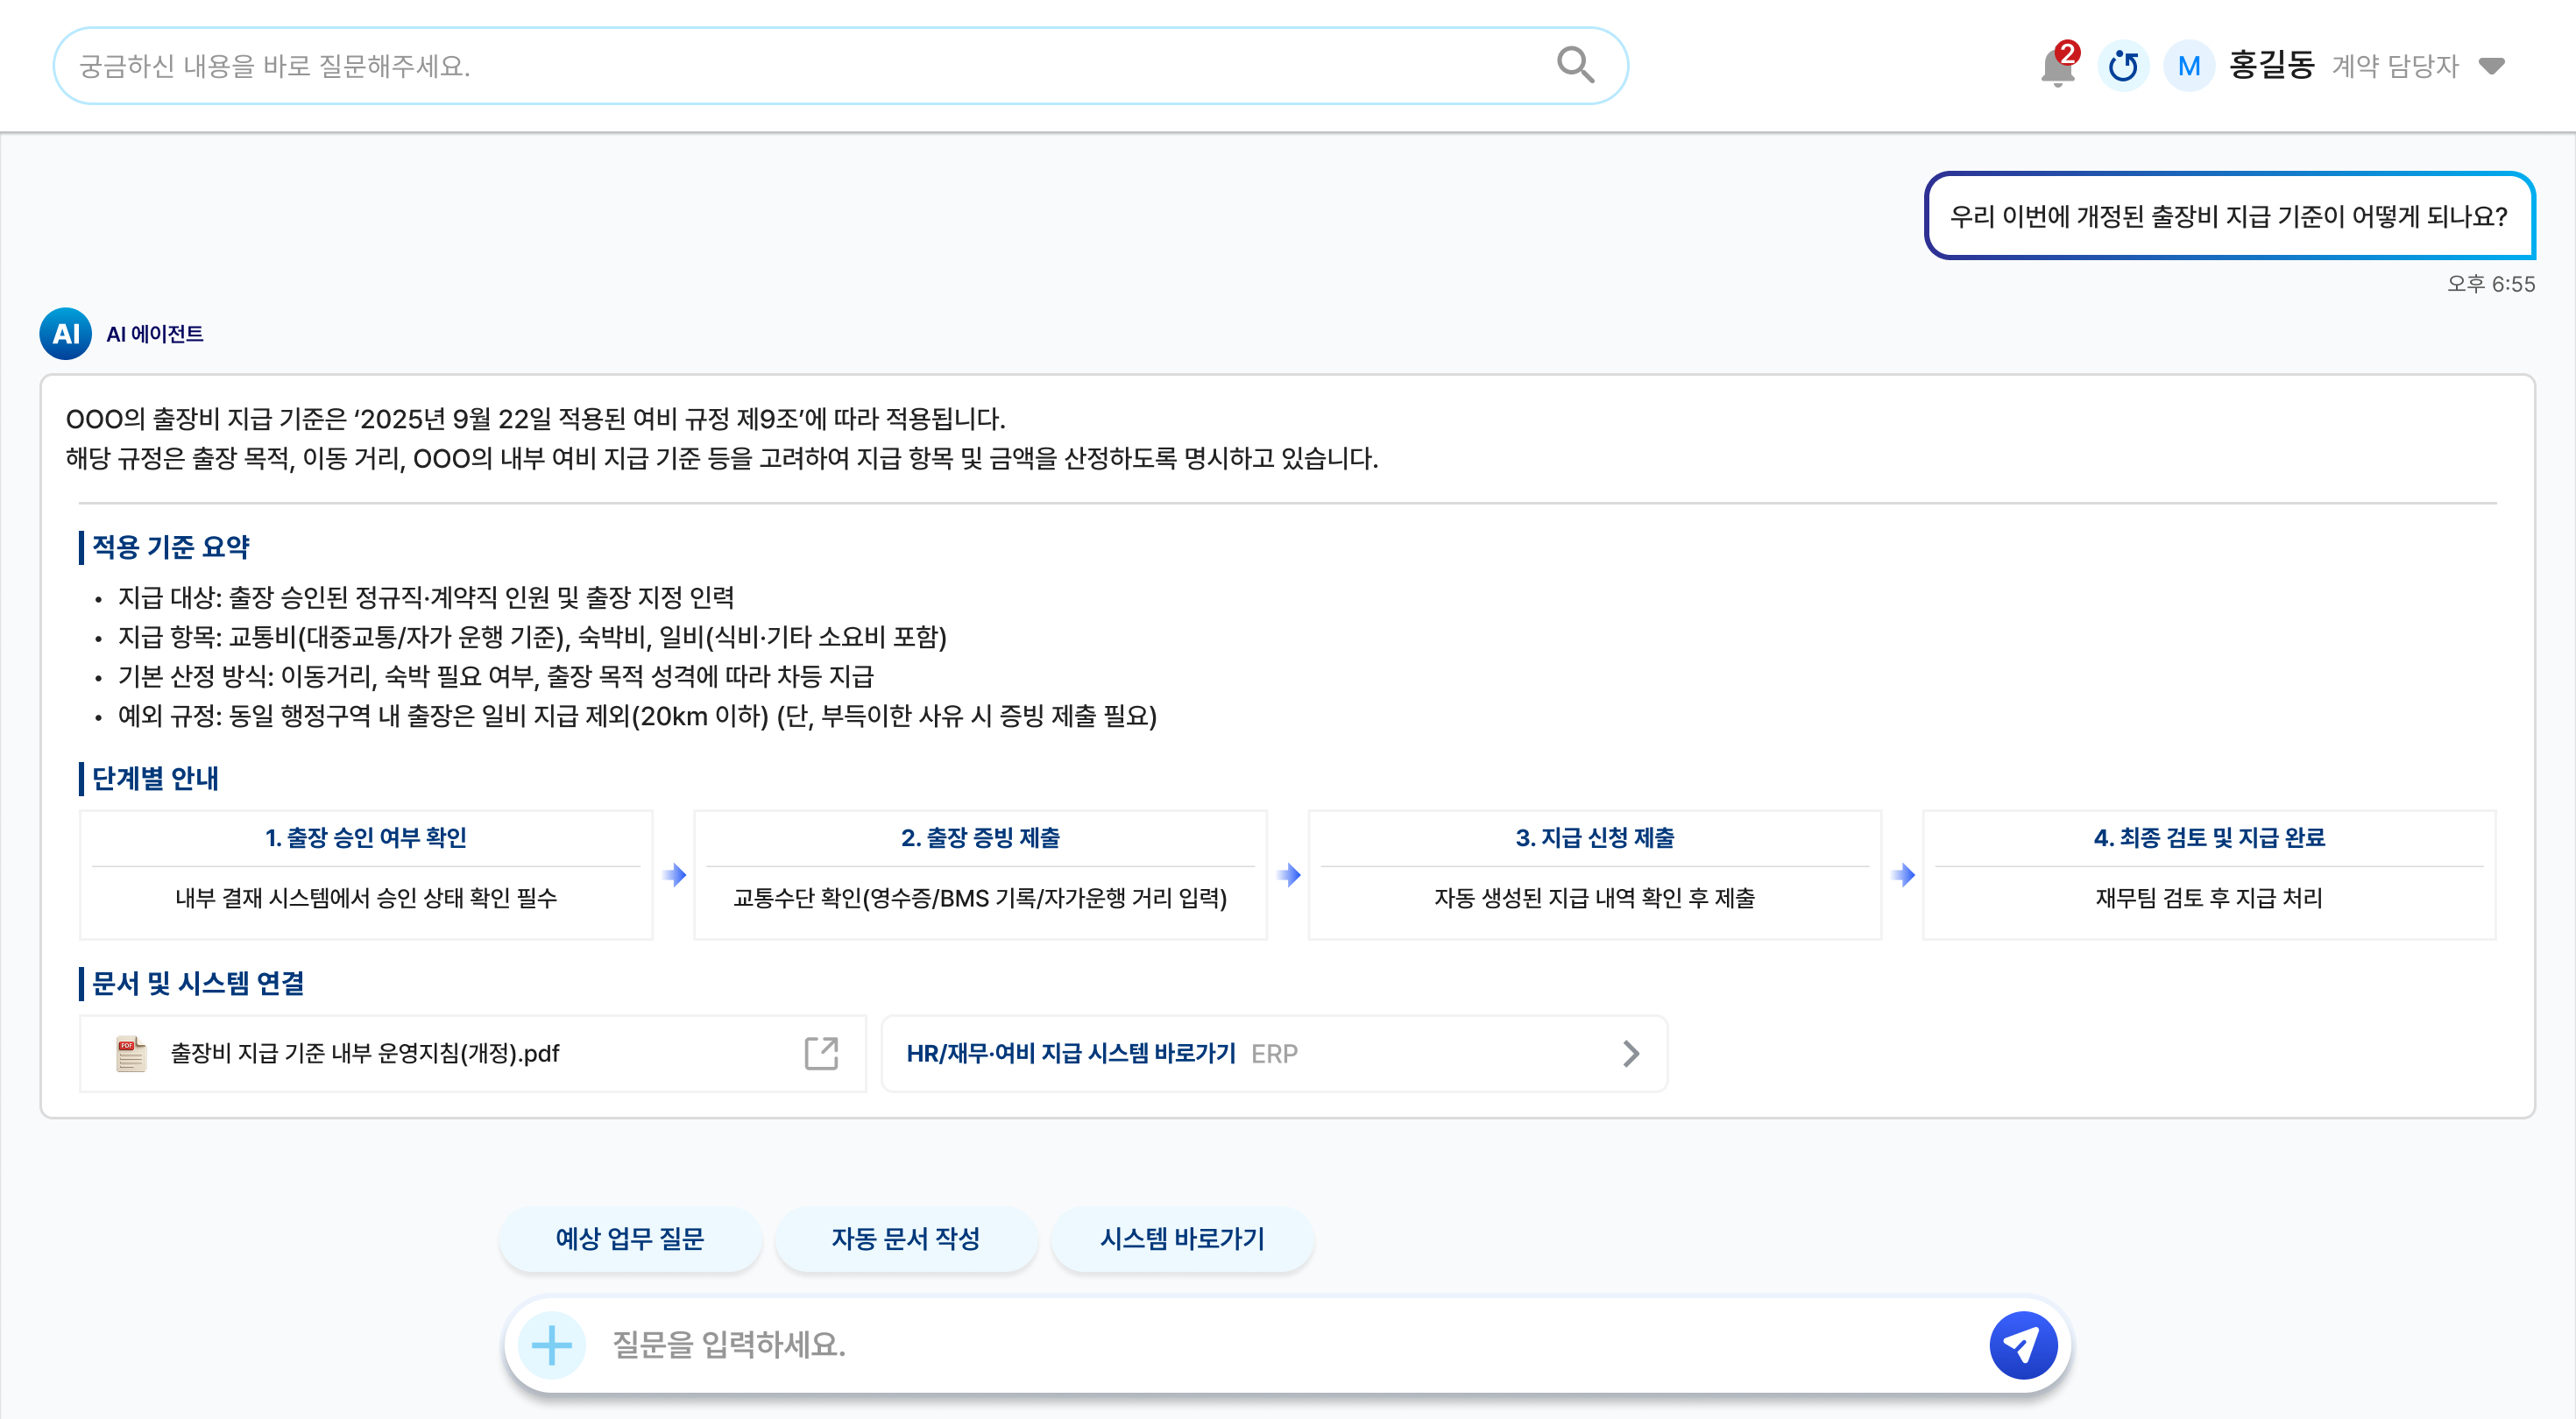Click the 적용 기준 요약 heading

pos(171,547)
